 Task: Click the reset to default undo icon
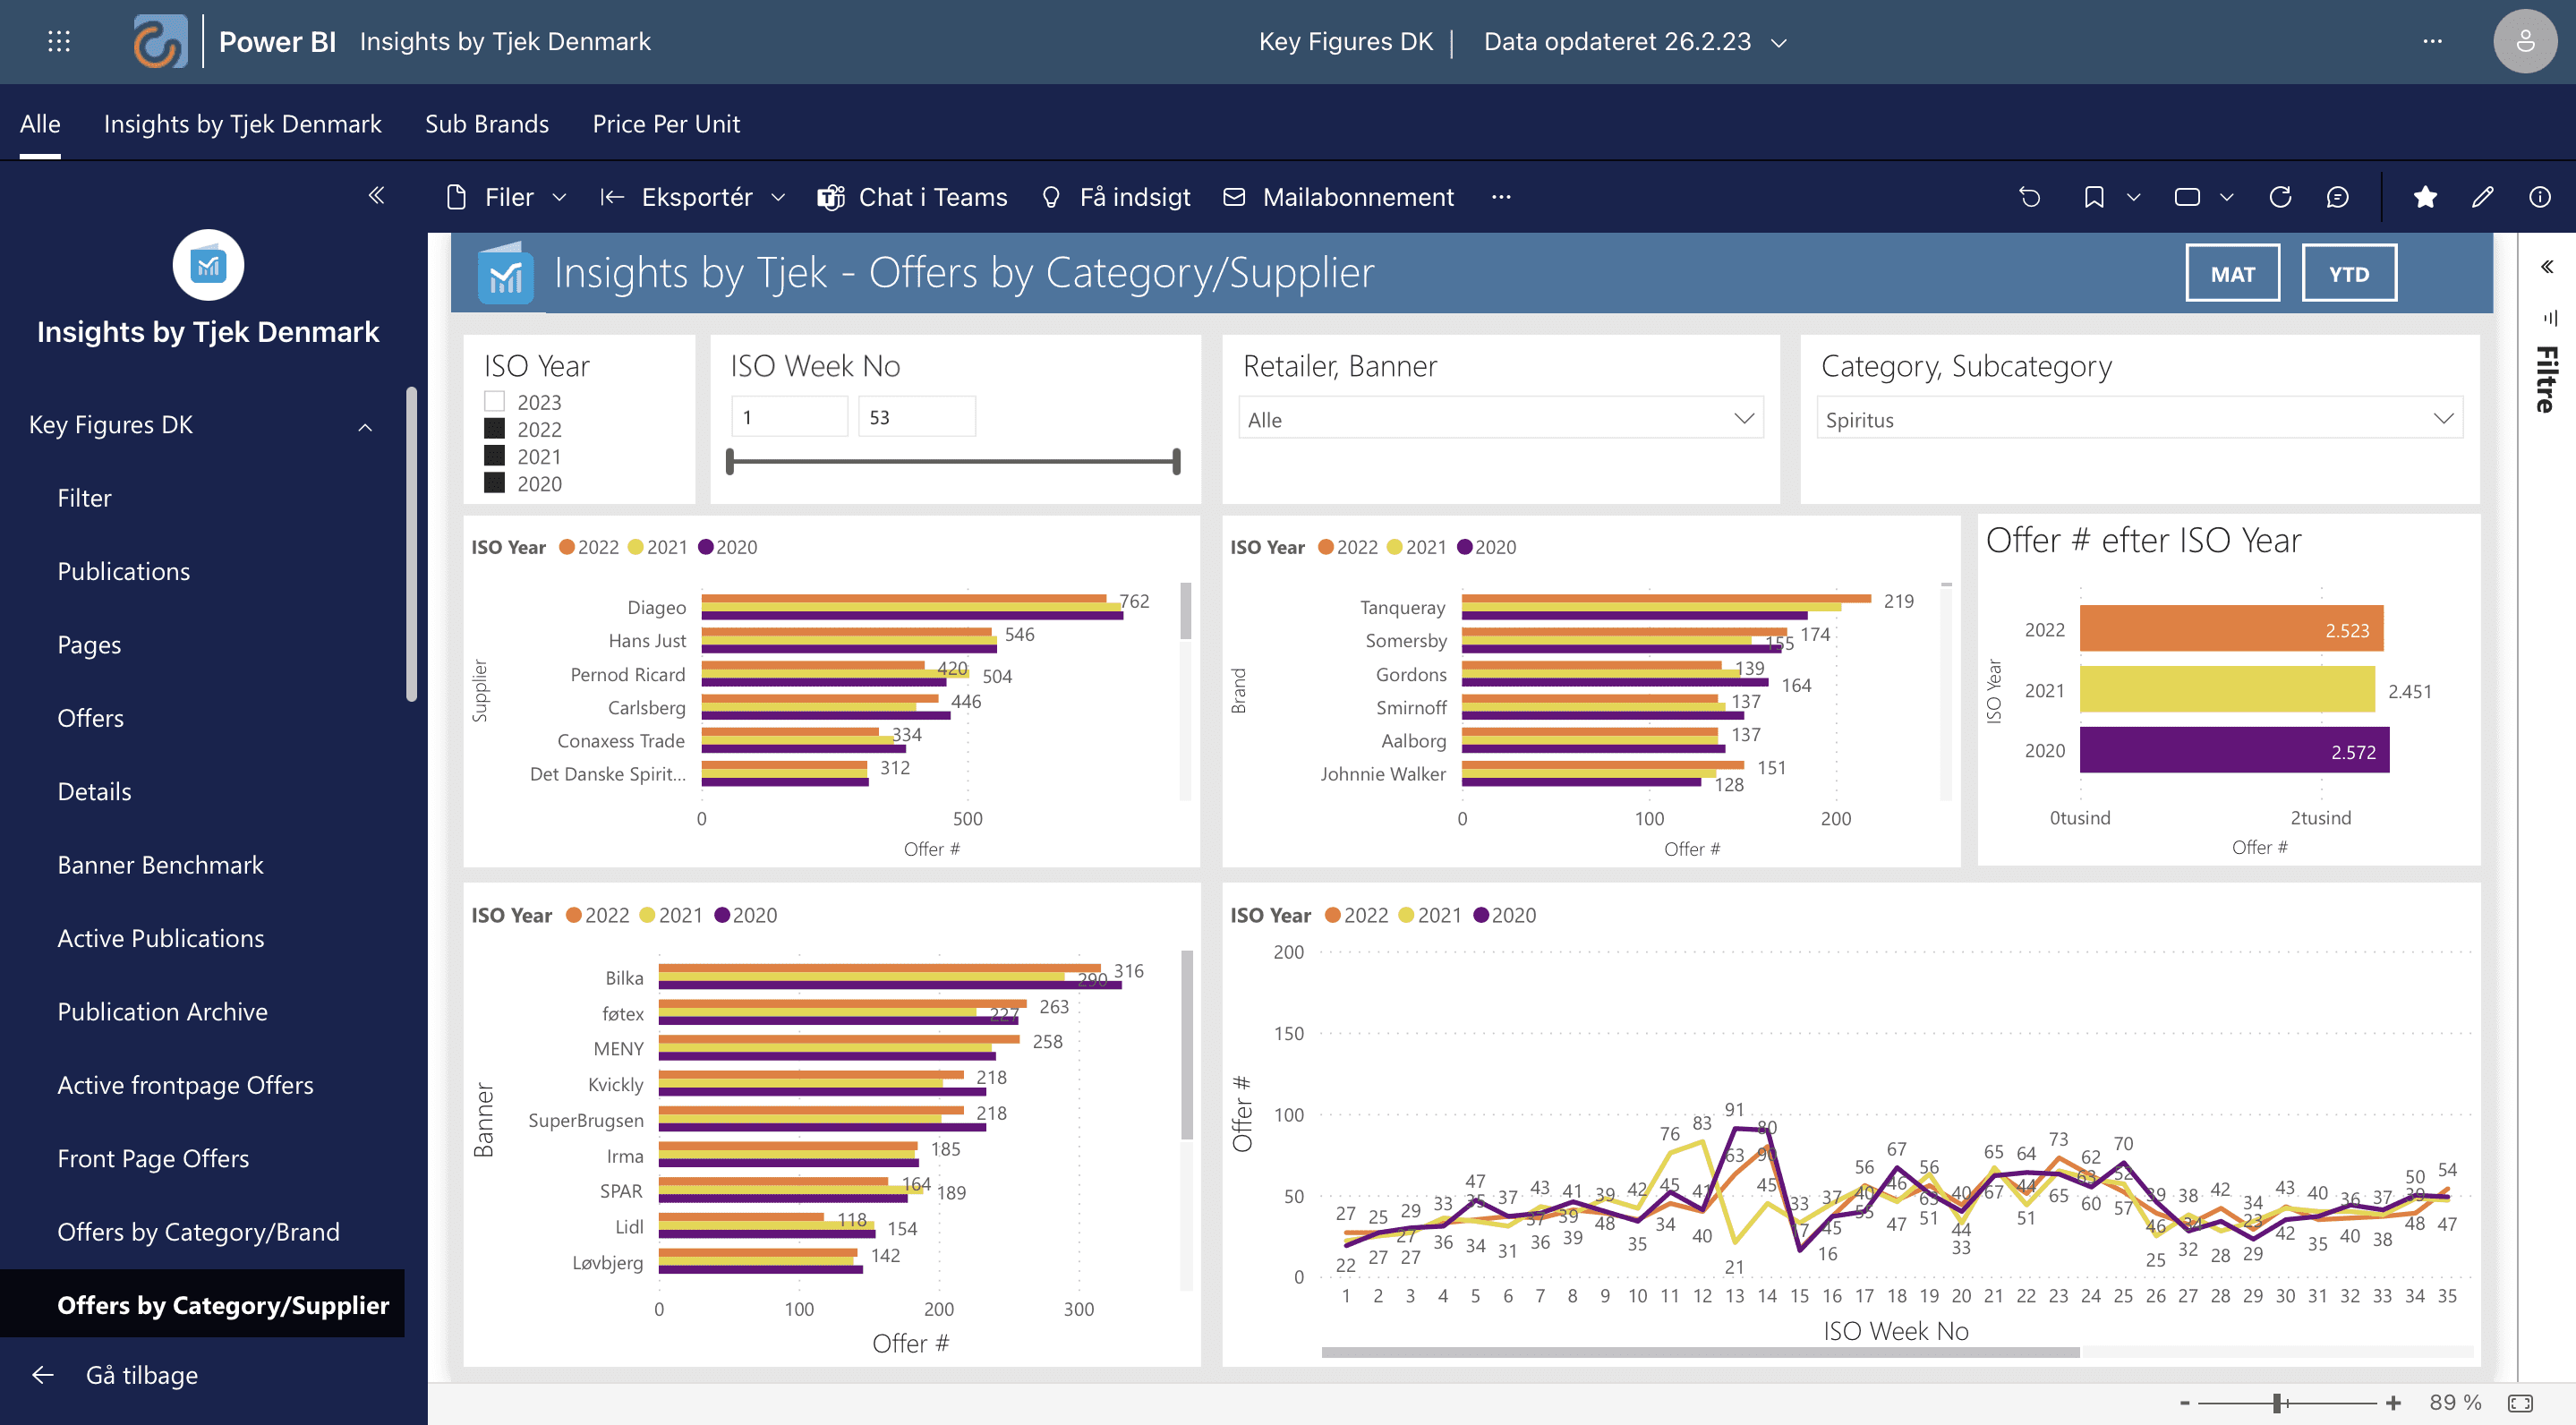(x=2029, y=197)
